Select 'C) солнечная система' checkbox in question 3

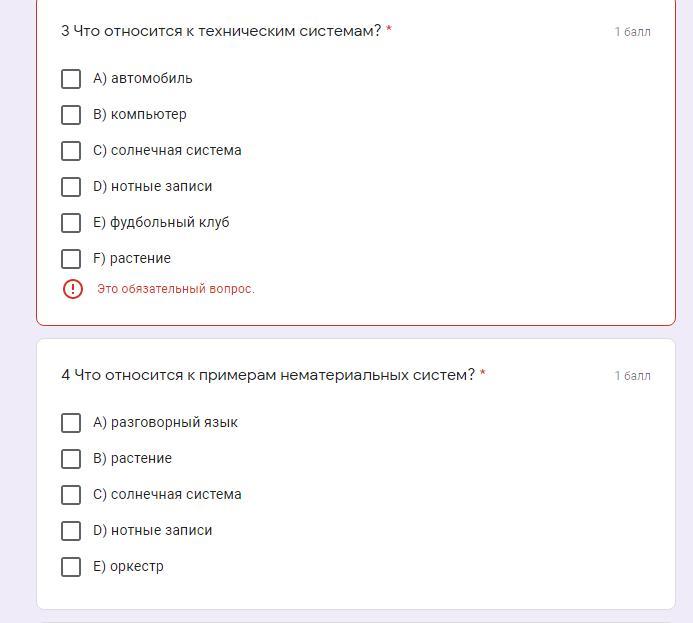click(71, 151)
